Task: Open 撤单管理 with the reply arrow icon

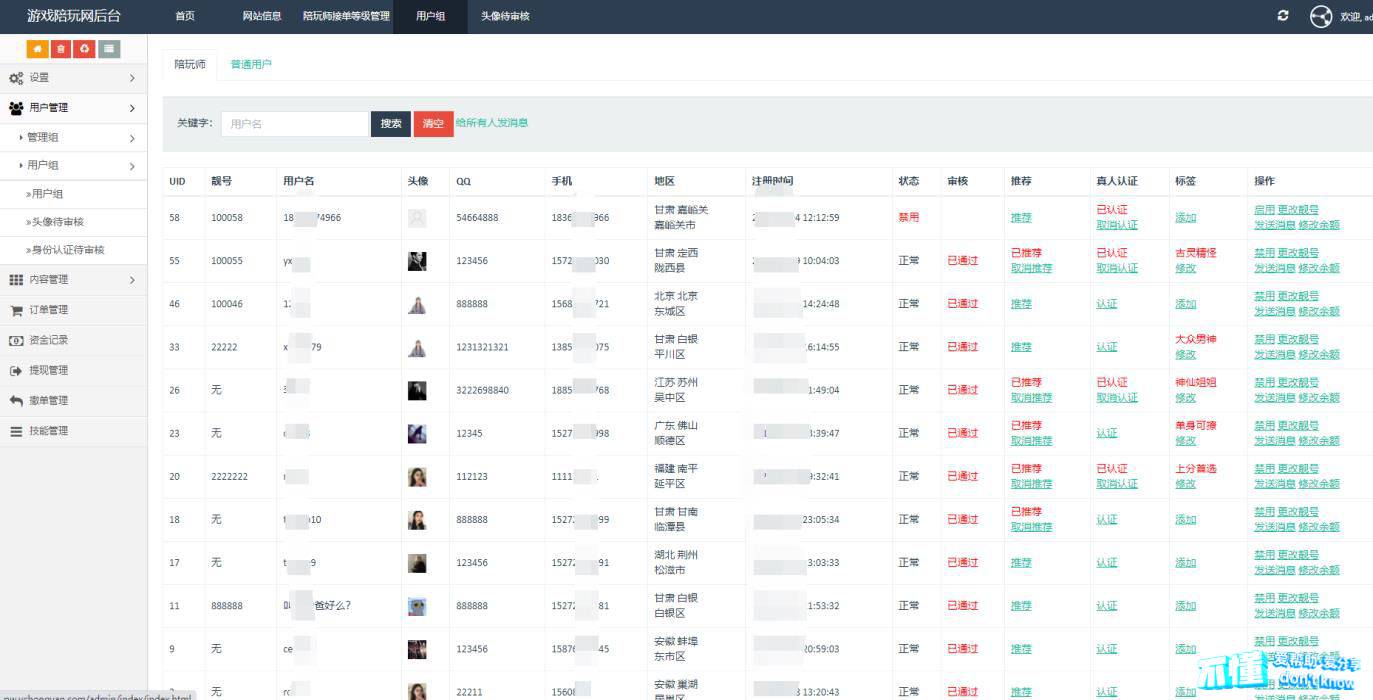Action: [48, 401]
